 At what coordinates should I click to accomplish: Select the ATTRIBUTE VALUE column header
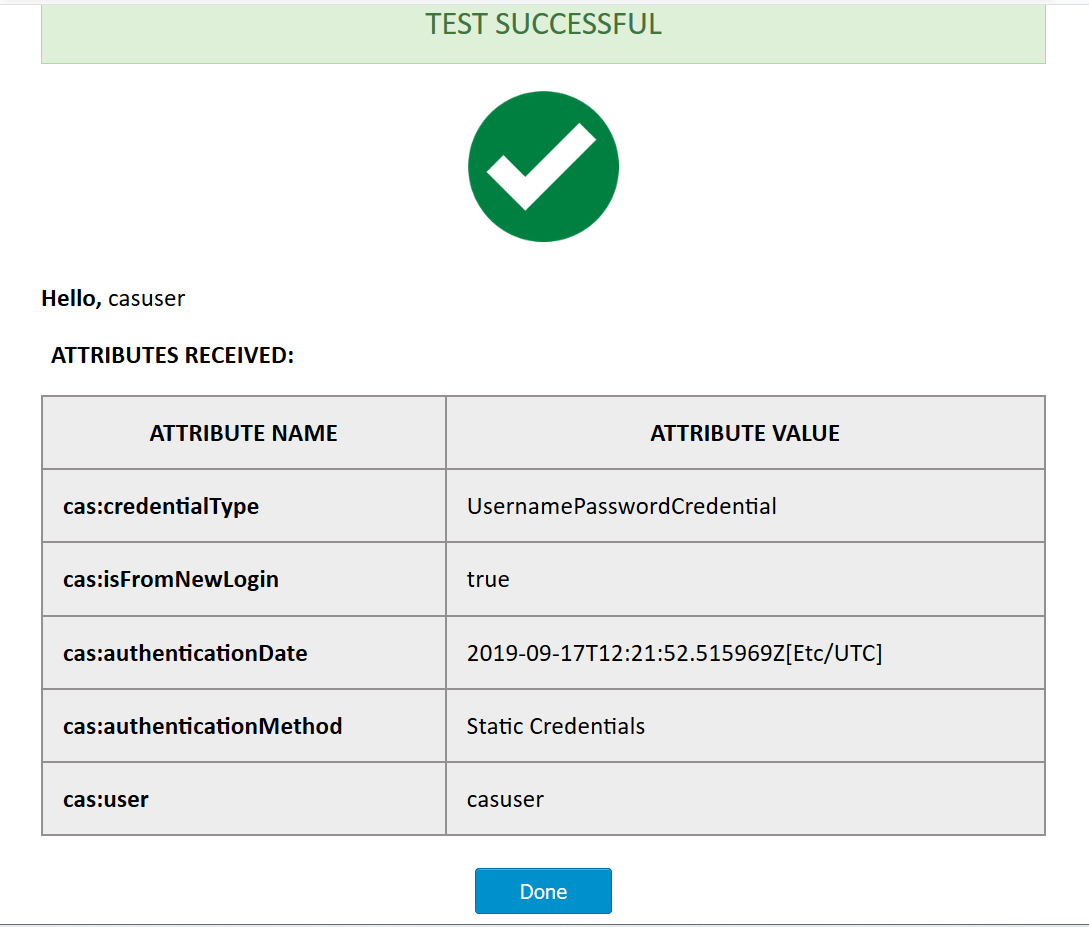click(745, 432)
